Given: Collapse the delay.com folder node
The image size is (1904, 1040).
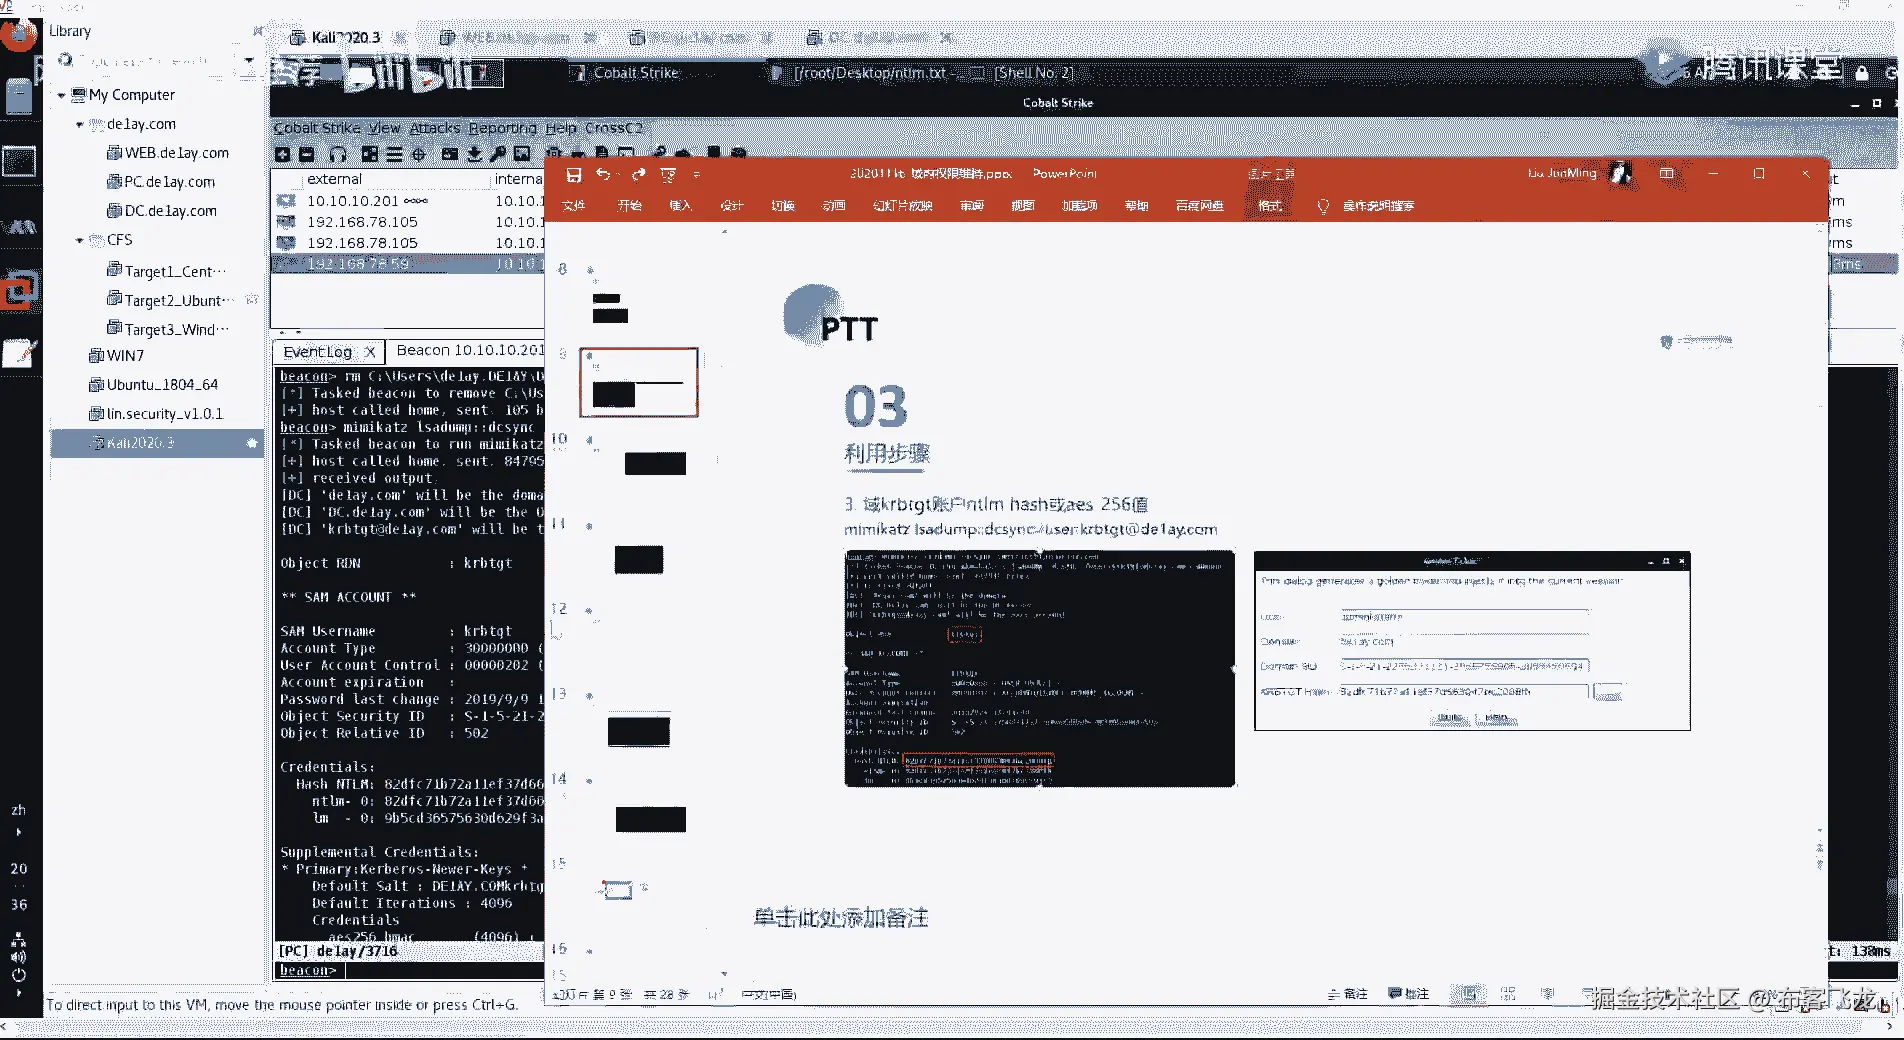Looking at the screenshot, I should [x=80, y=125].
